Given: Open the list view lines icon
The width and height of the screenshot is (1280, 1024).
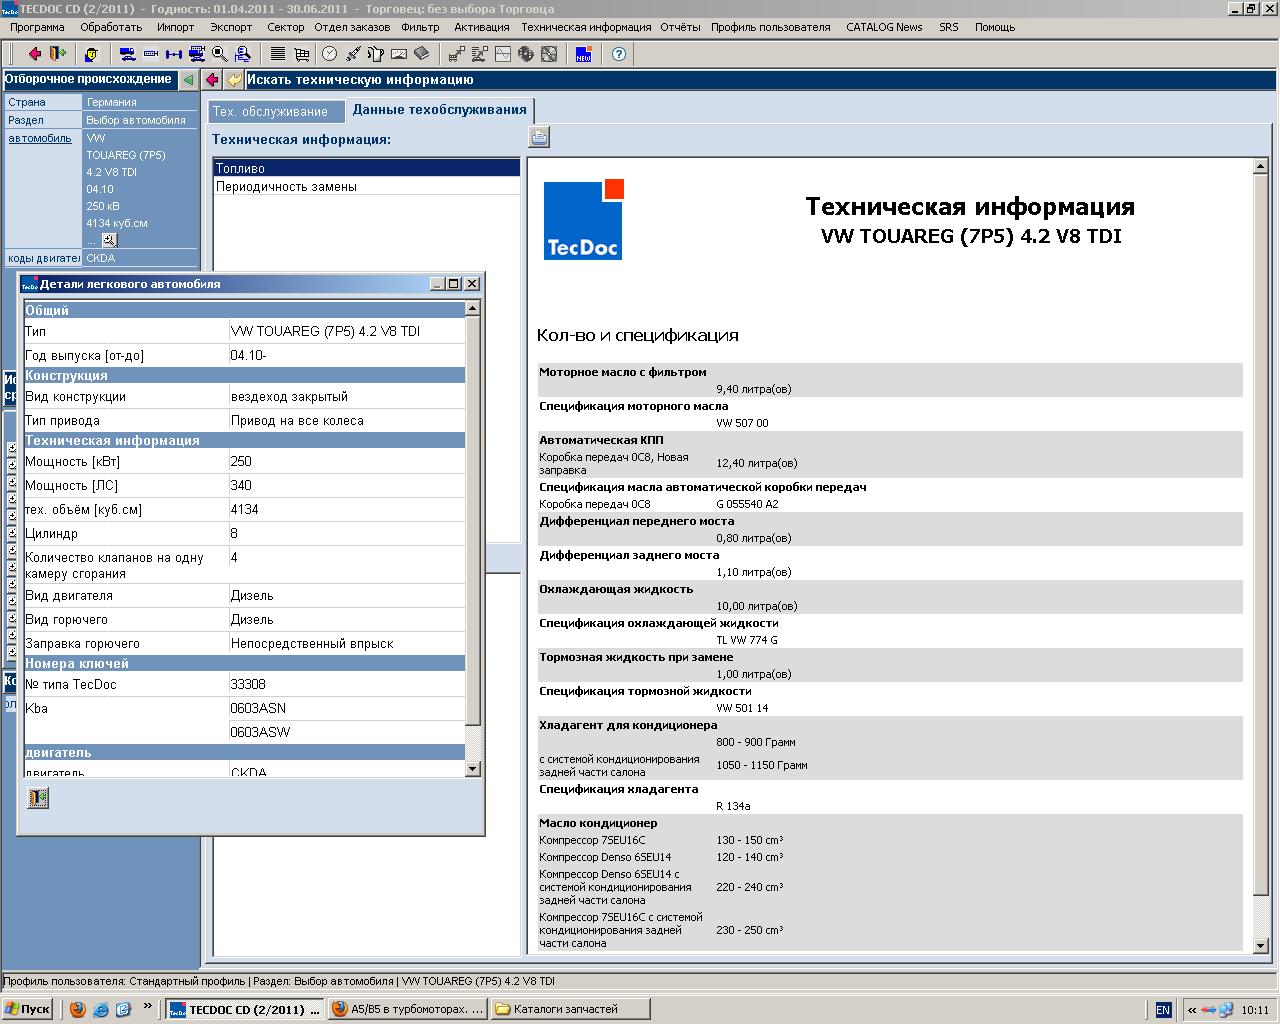Looking at the screenshot, I should point(278,54).
